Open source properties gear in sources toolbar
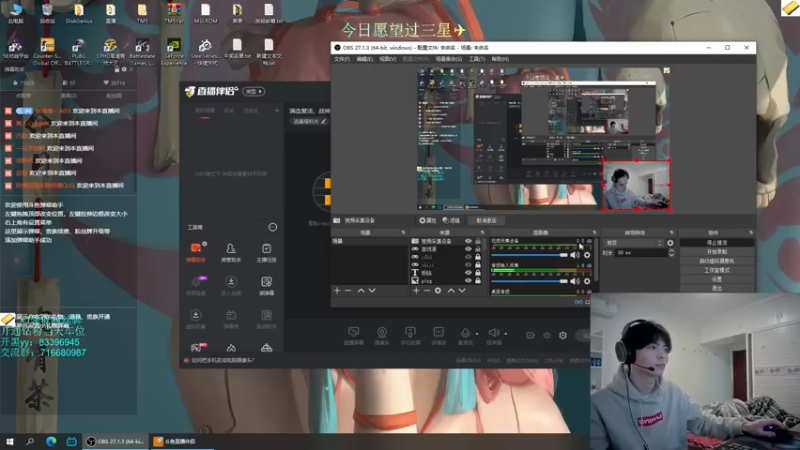Viewport: 800px width, 450px height. tap(438, 290)
